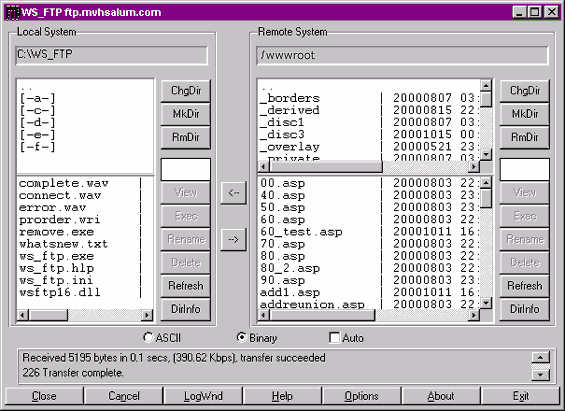Select whatsnew.txt in local files
Image resolution: width=565 pixels, height=411 pixels.
[64, 244]
